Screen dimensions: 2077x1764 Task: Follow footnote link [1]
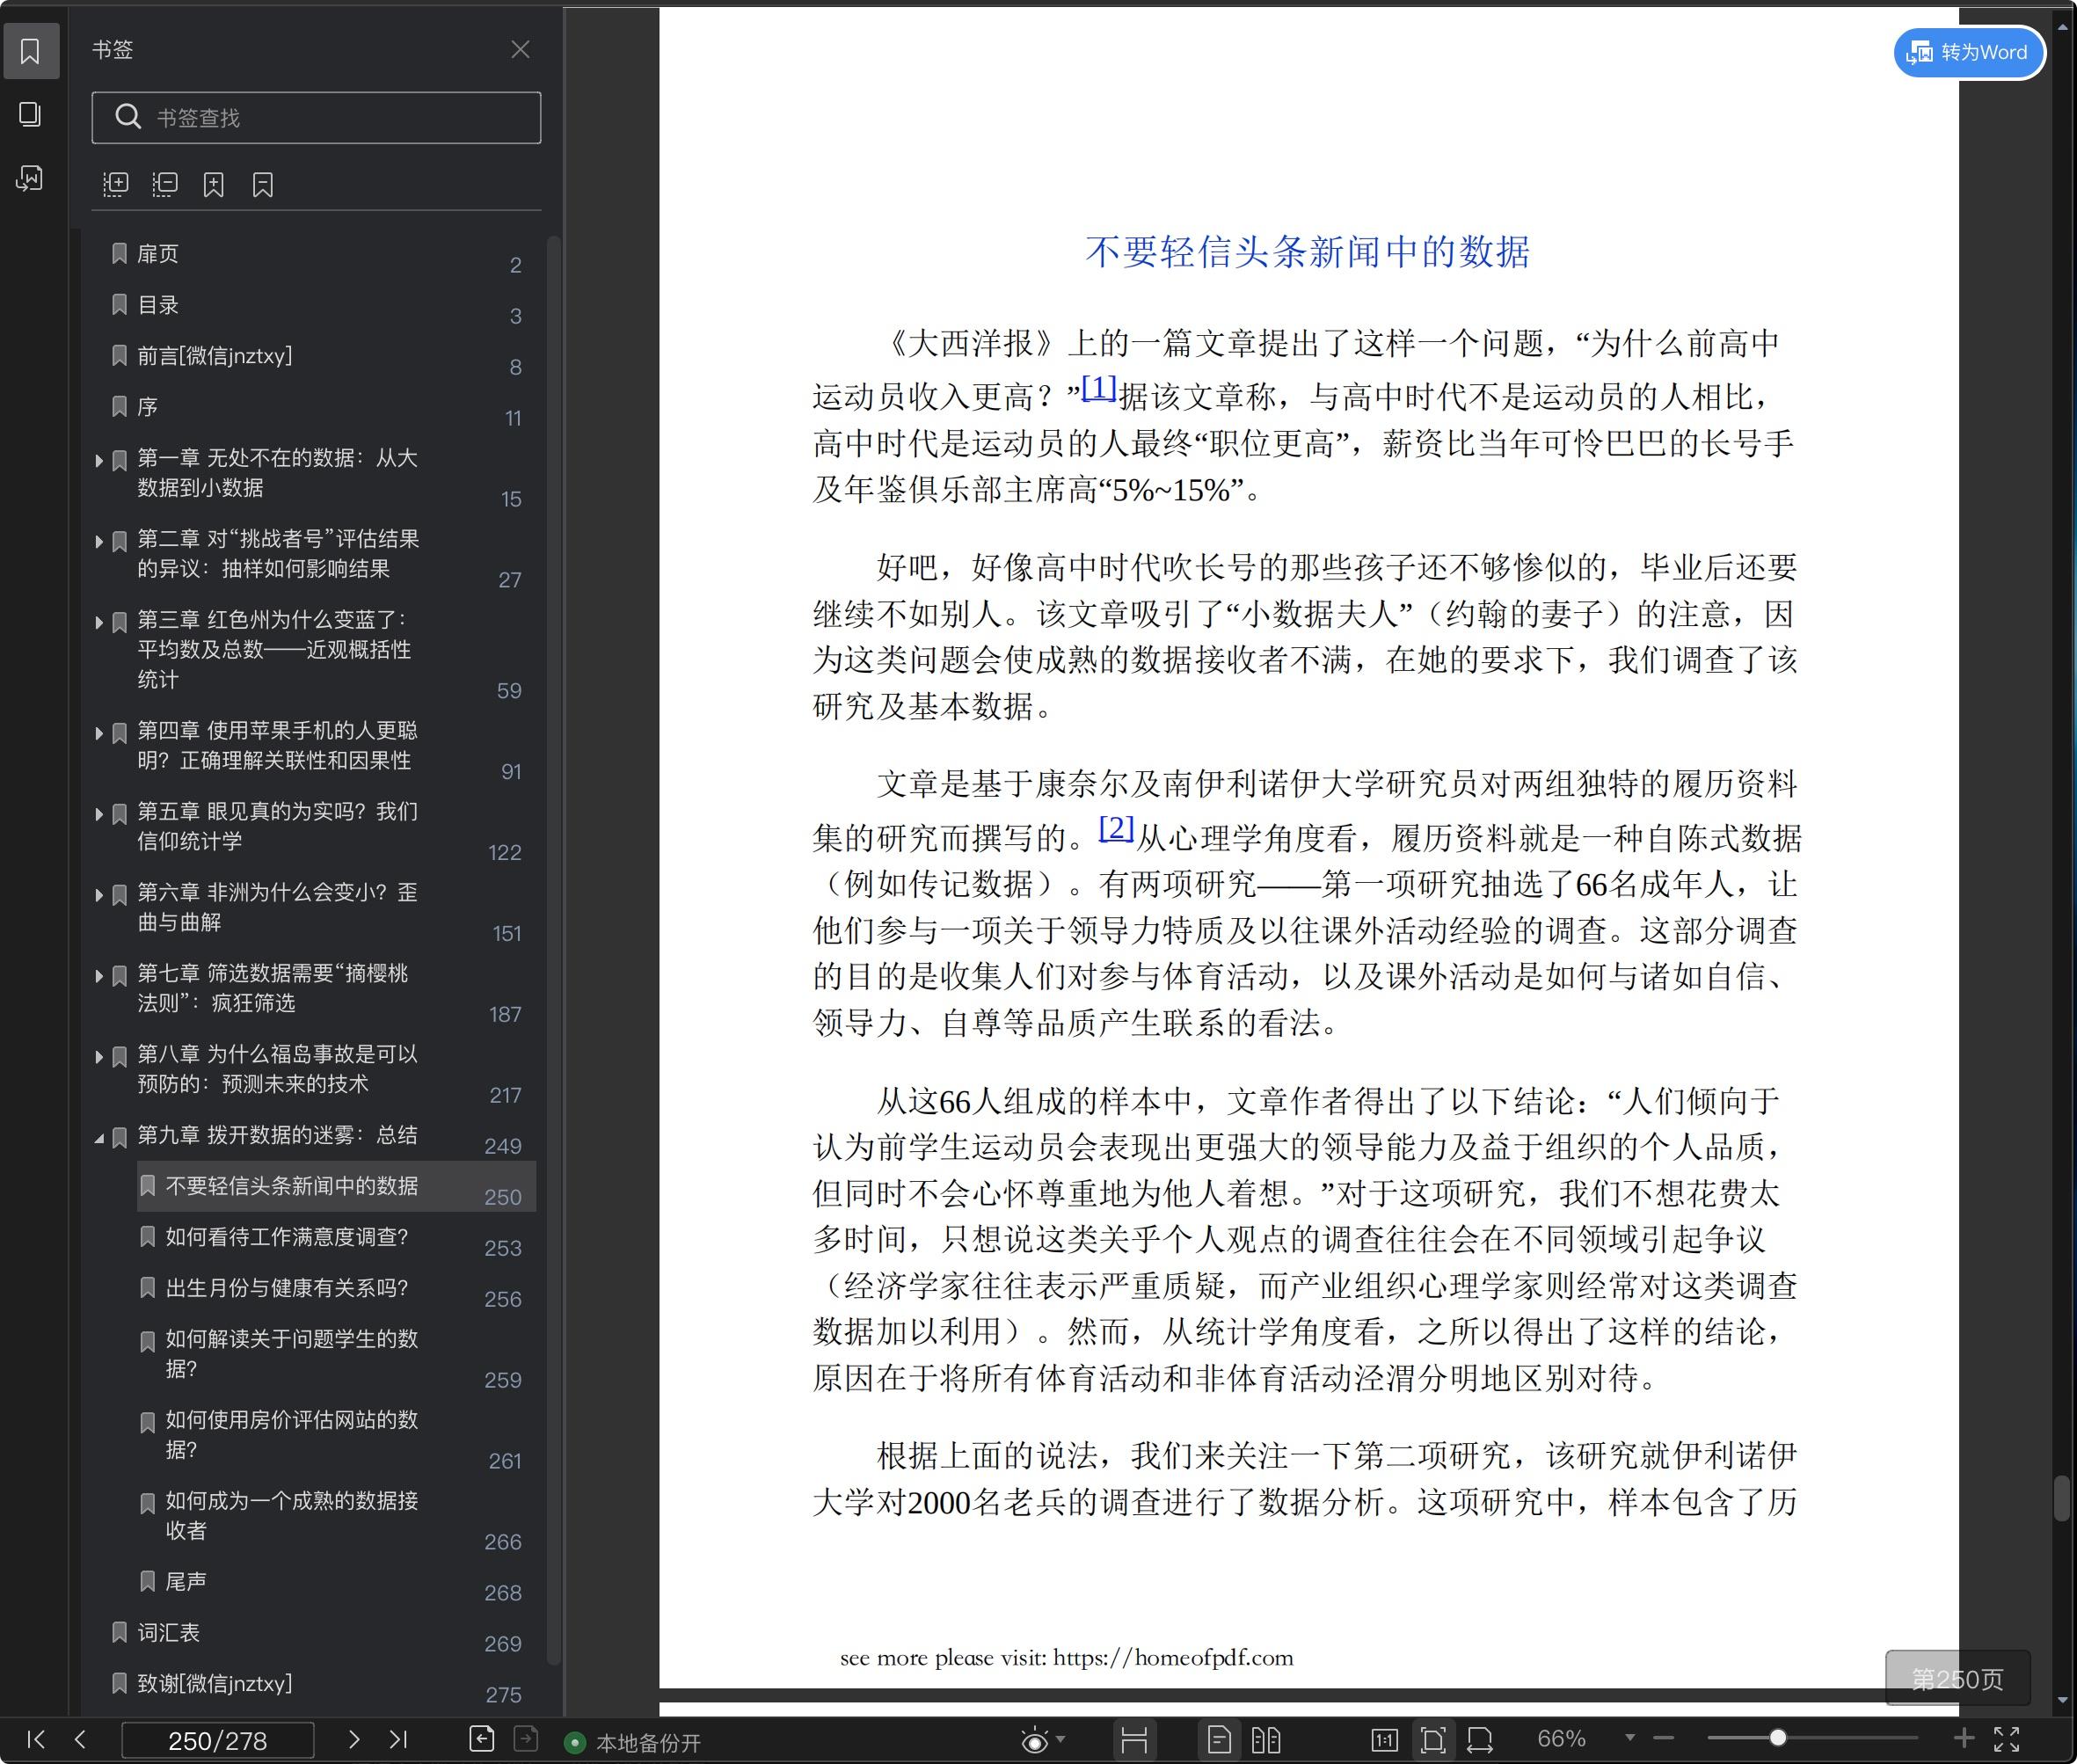tap(1099, 388)
